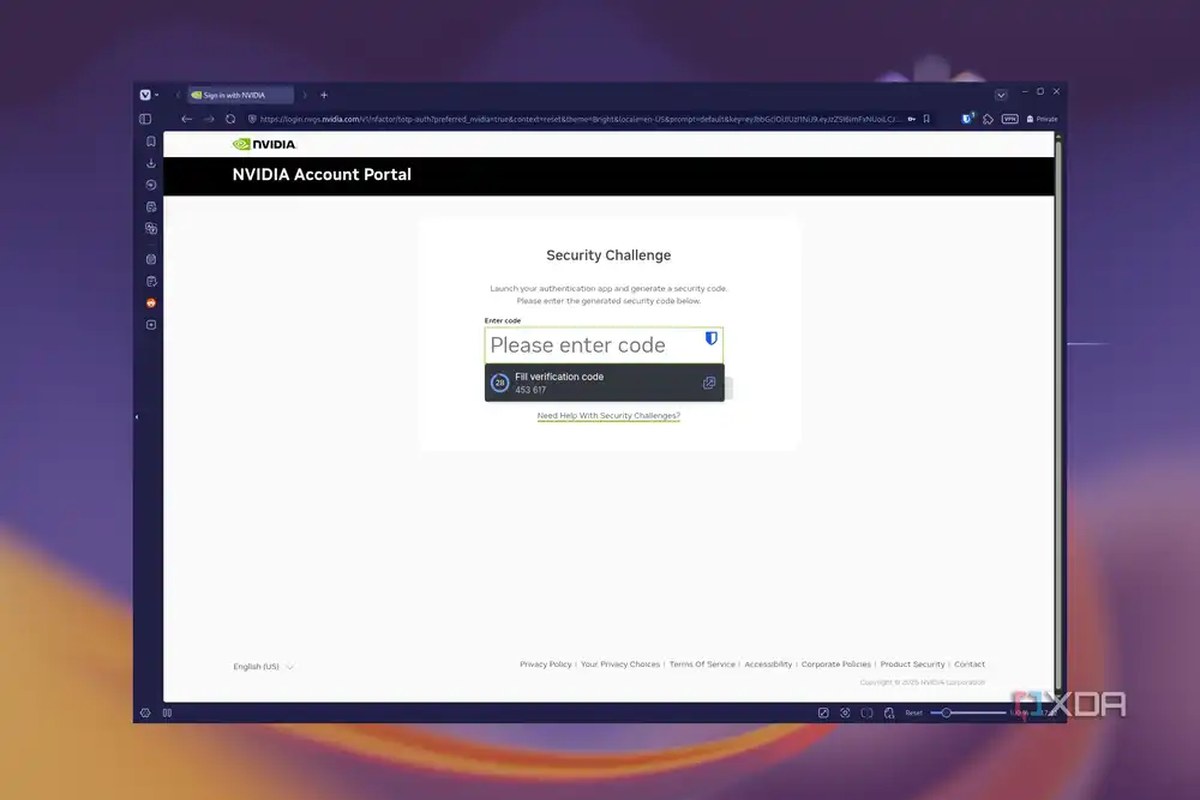Click the address bar URL field

pyautogui.click(x=580, y=119)
